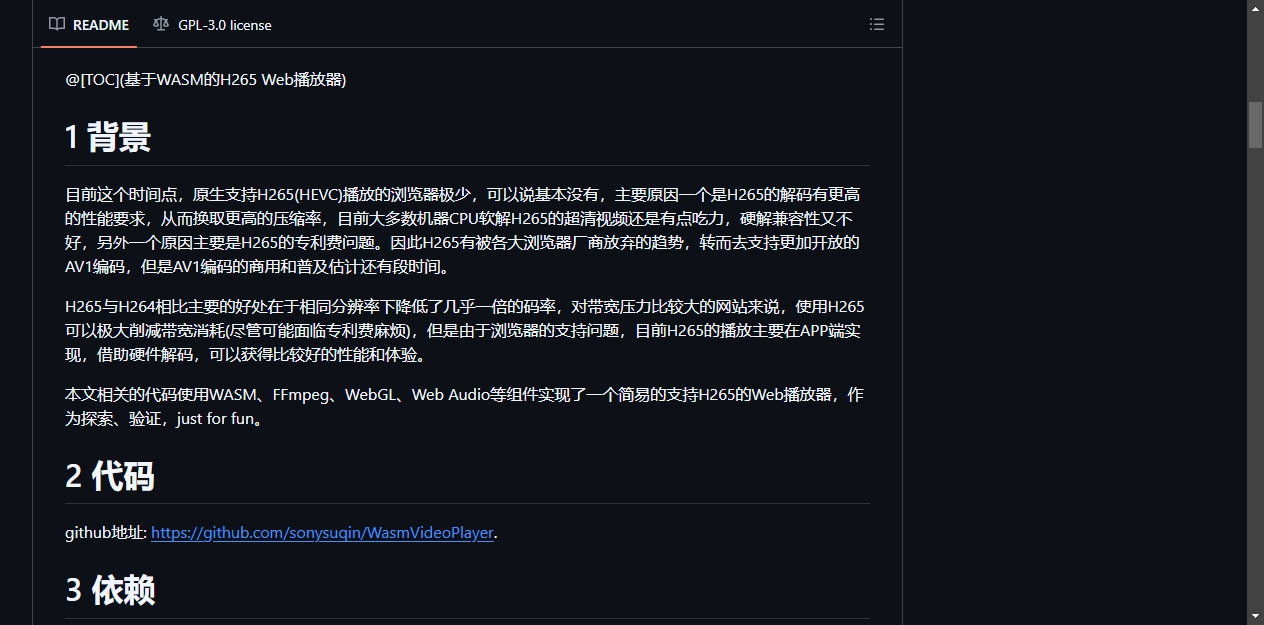The width and height of the screenshot is (1264, 625).
Task: Click the scales icon beside GPL-3.0 license
Action: pos(161,25)
